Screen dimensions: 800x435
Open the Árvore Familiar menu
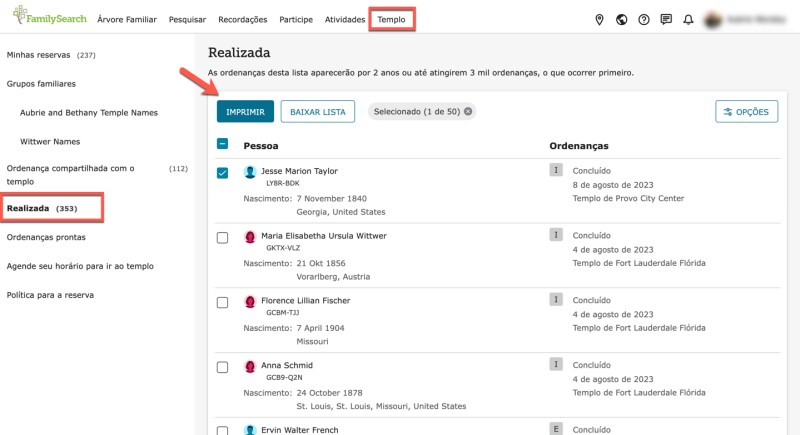(127, 19)
